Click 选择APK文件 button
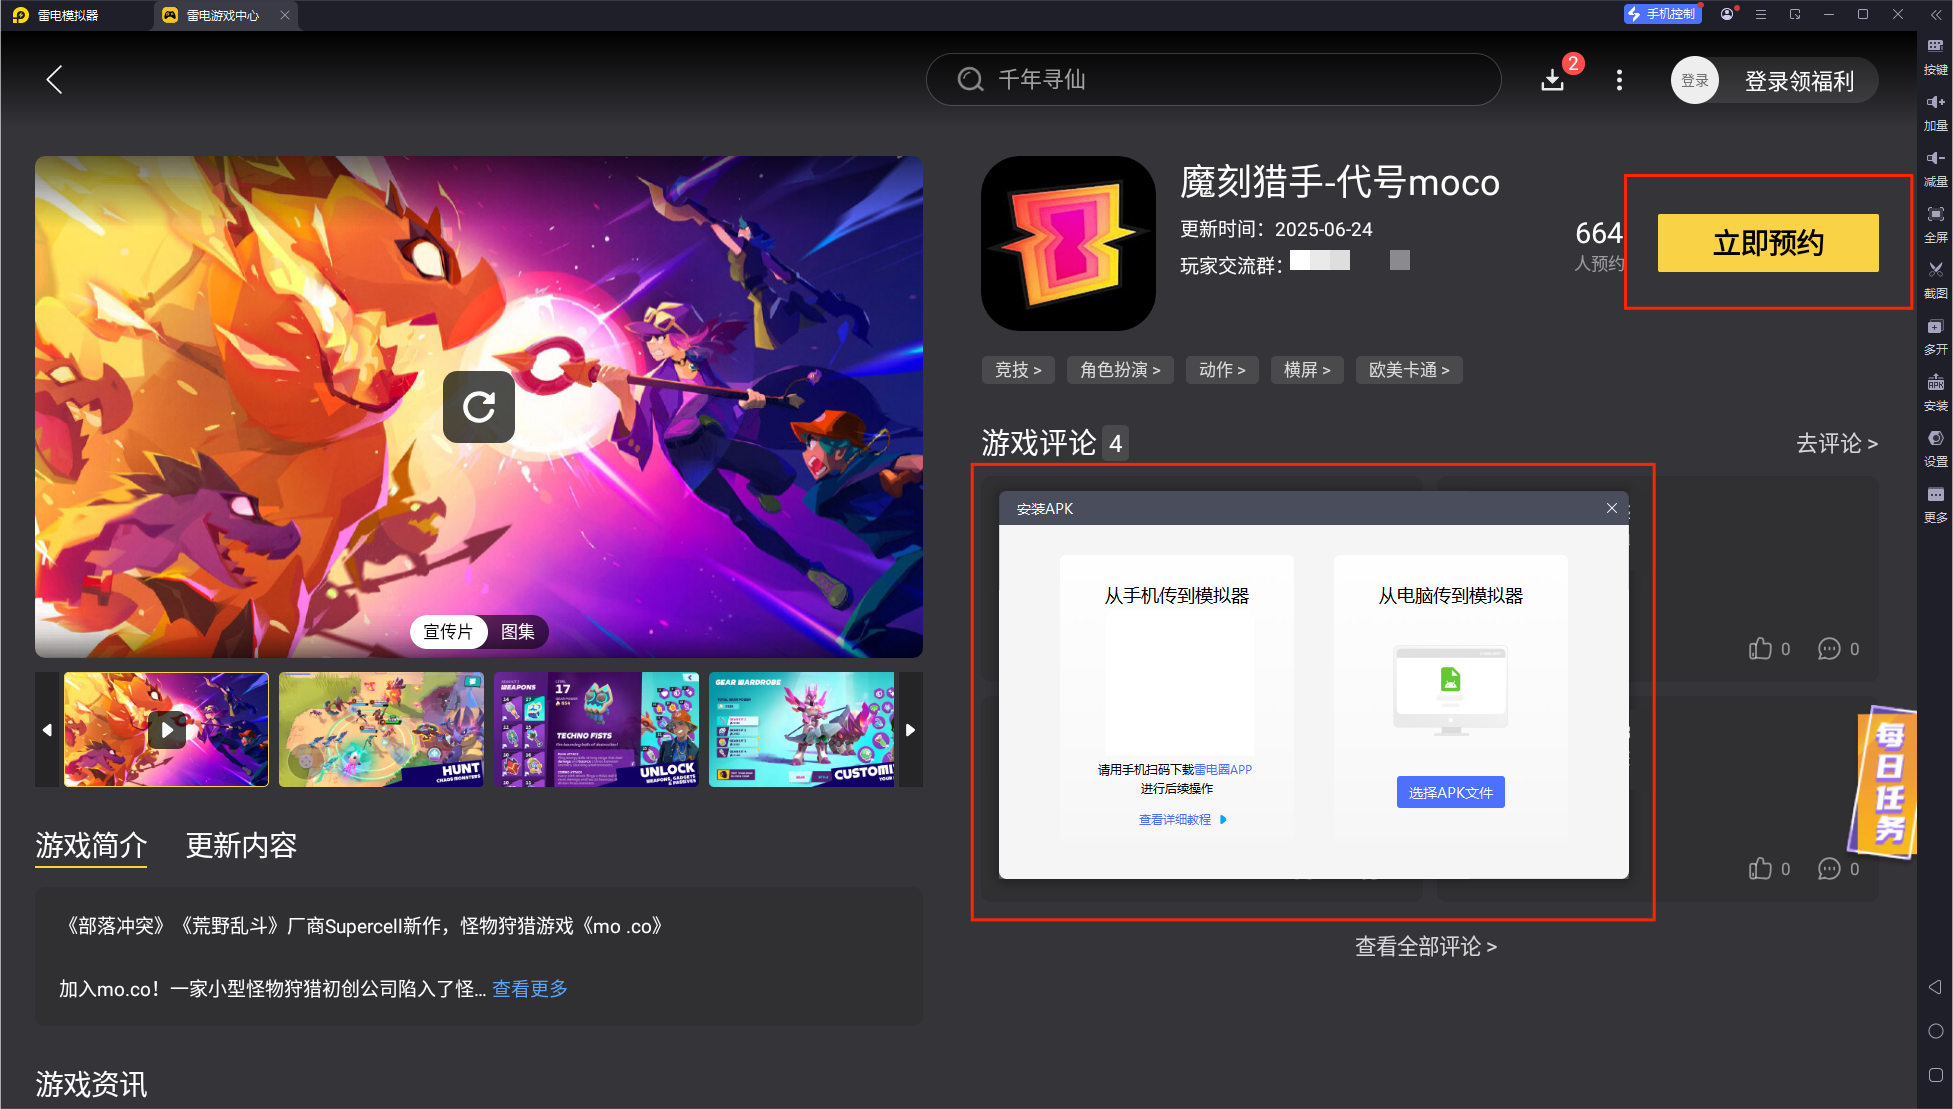Viewport: 1953px width, 1109px height. (x=1450, y=792)
